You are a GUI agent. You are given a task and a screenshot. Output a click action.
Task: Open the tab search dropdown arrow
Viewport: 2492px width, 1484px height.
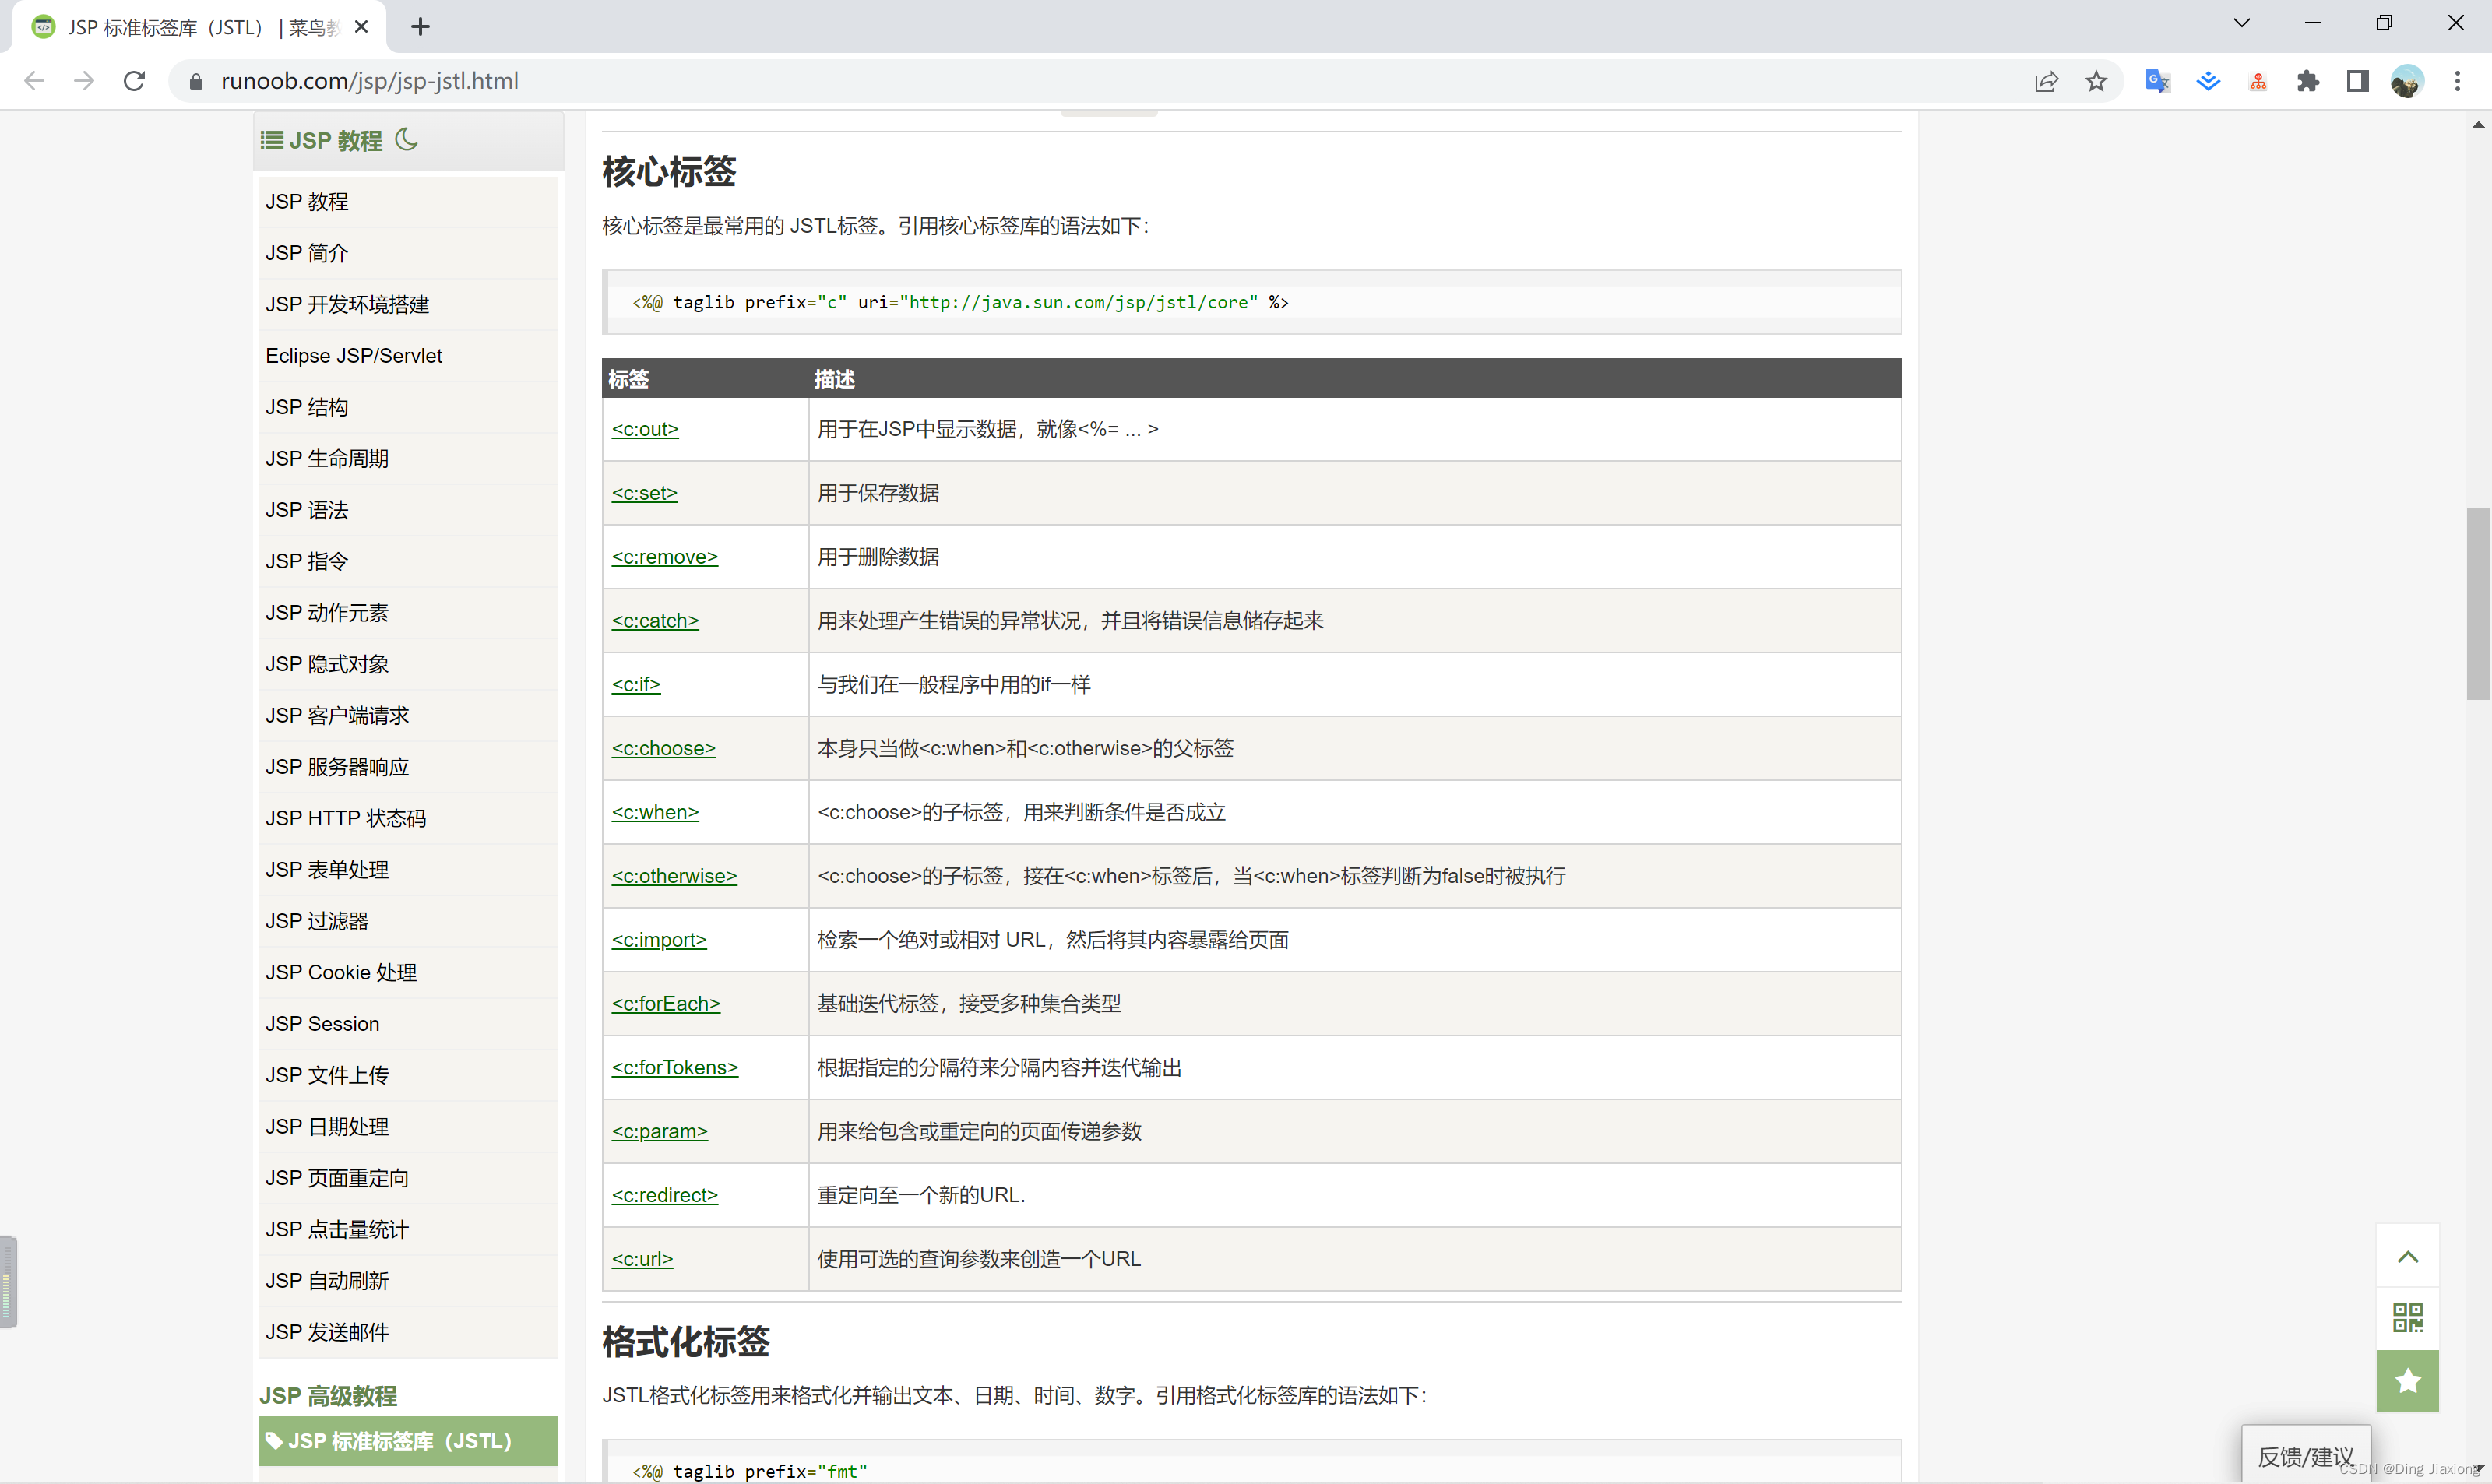click(2241, 21)
